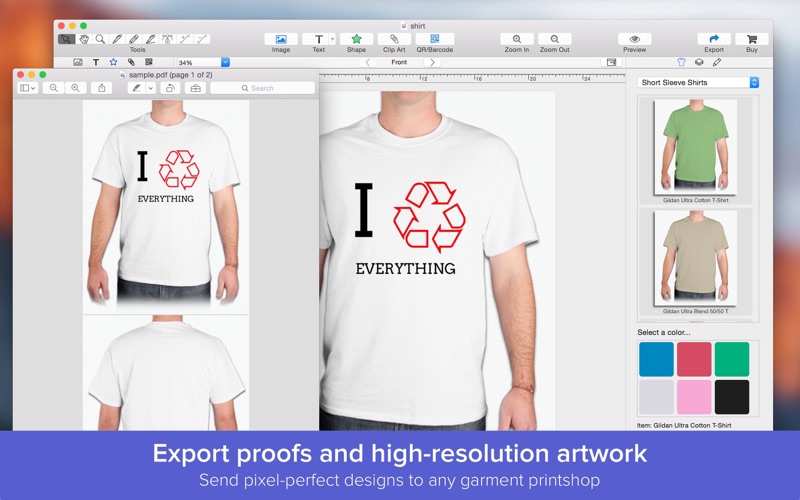This screenshot has width=800, height=500.
Task: Pick the green color swatch
Action: (x=732, y=359)
